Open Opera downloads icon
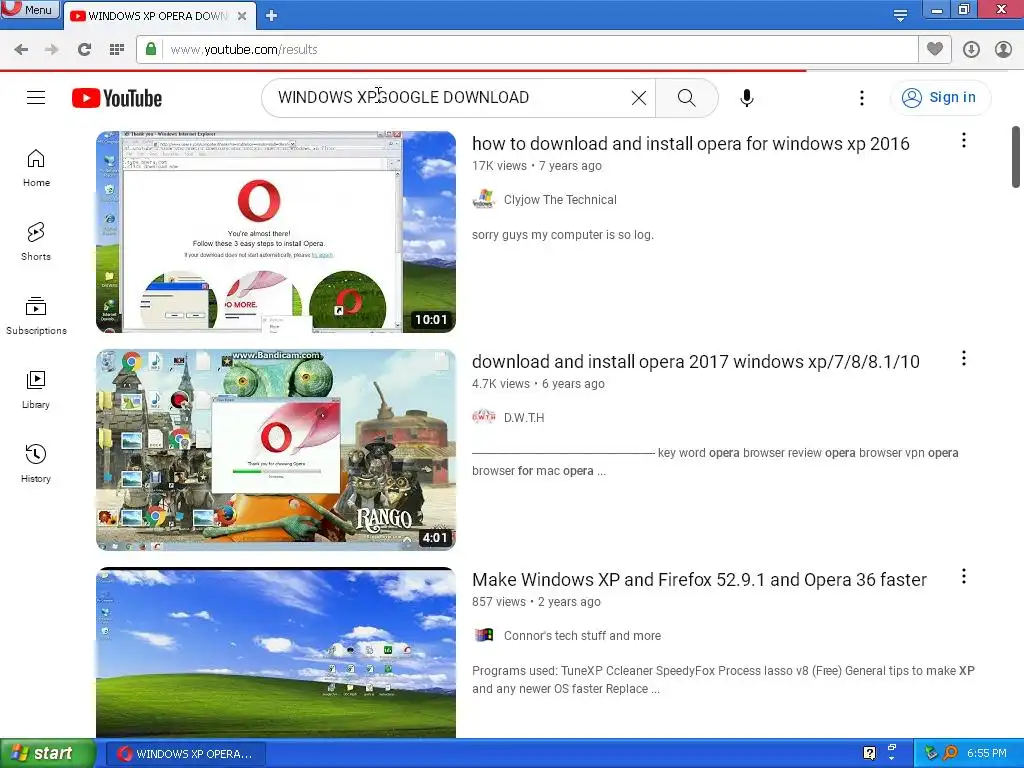Viewport: 1024px width, 768px height. (971, 50)
